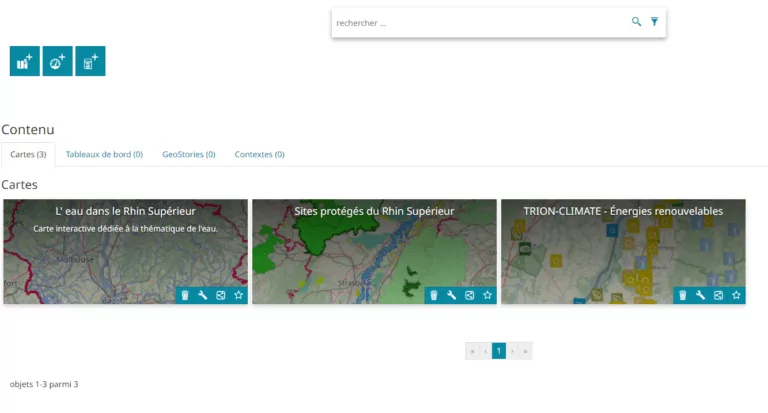This screenshot has height=413, width=768.
Task: Star the TRION-CLIMATE map as favorite
Action: 736,295
